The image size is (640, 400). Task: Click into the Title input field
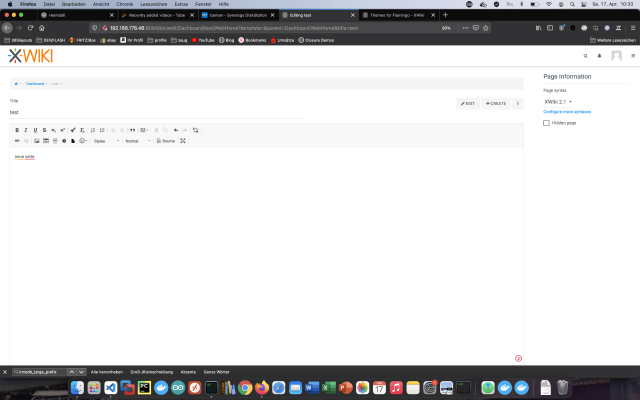pos(157,112)
